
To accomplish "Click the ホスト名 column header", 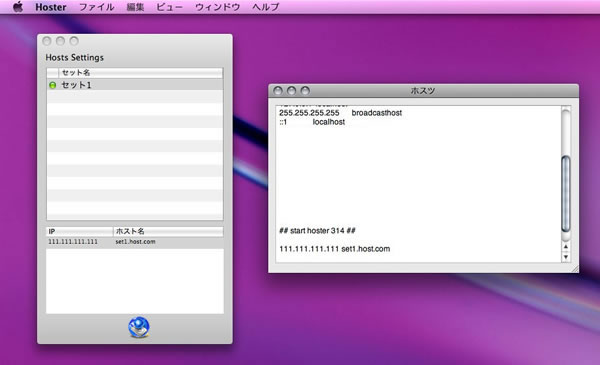I will 168,231.
